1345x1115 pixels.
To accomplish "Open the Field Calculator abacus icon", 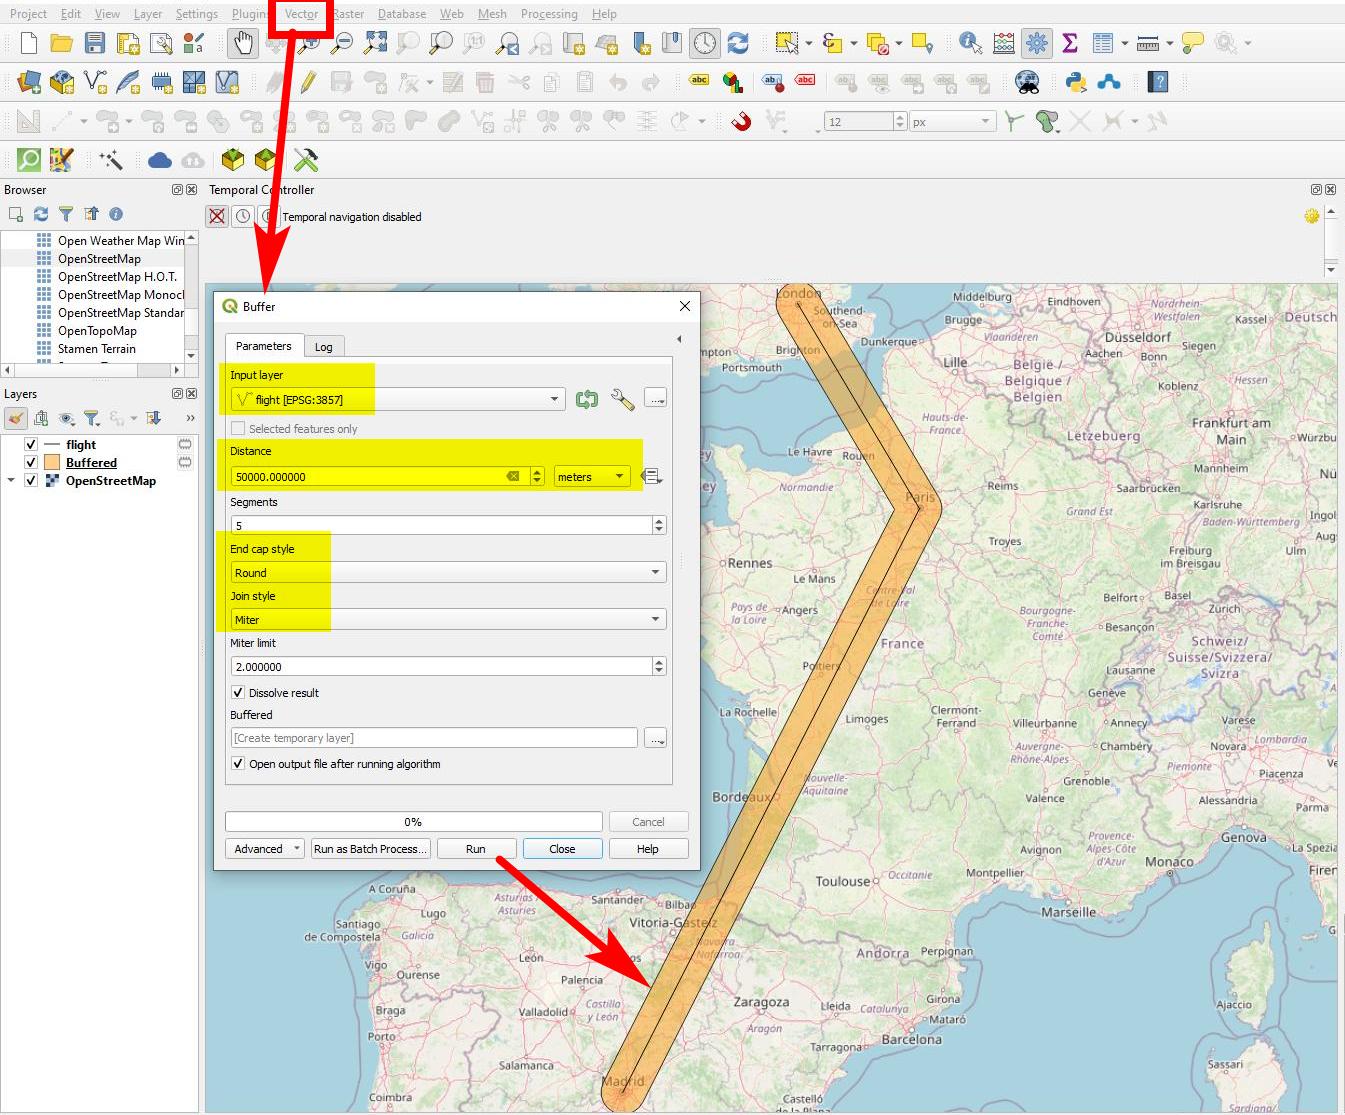I will [x=1004, y=43].
